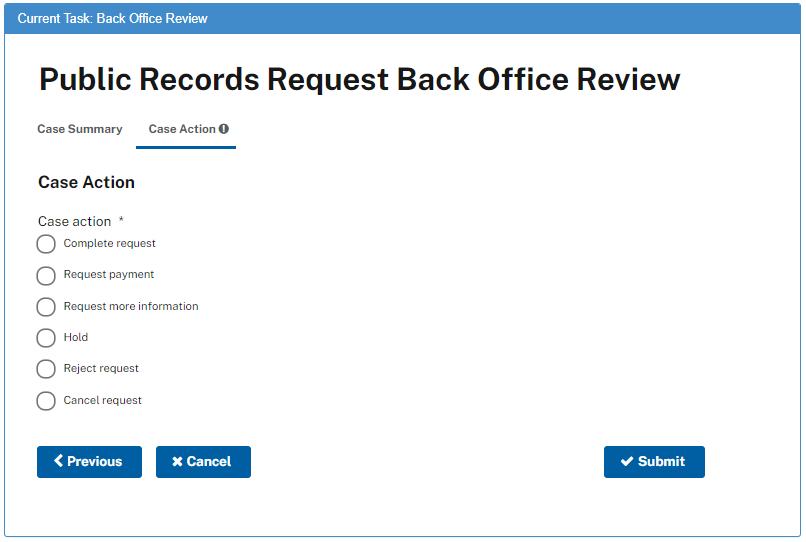Click the Current Task header bar
Image resolution: width=806 pixels, height=542 pixels.
[x=403, y=18]
